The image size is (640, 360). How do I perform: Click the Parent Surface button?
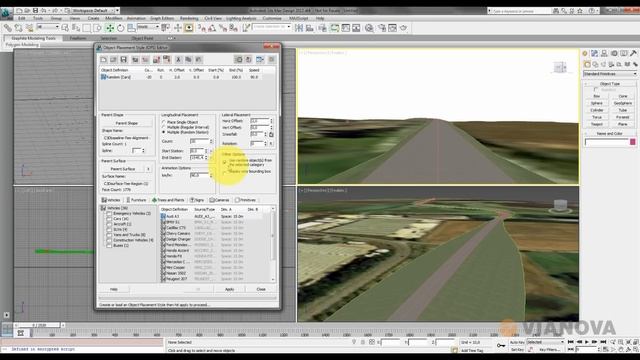123,169
